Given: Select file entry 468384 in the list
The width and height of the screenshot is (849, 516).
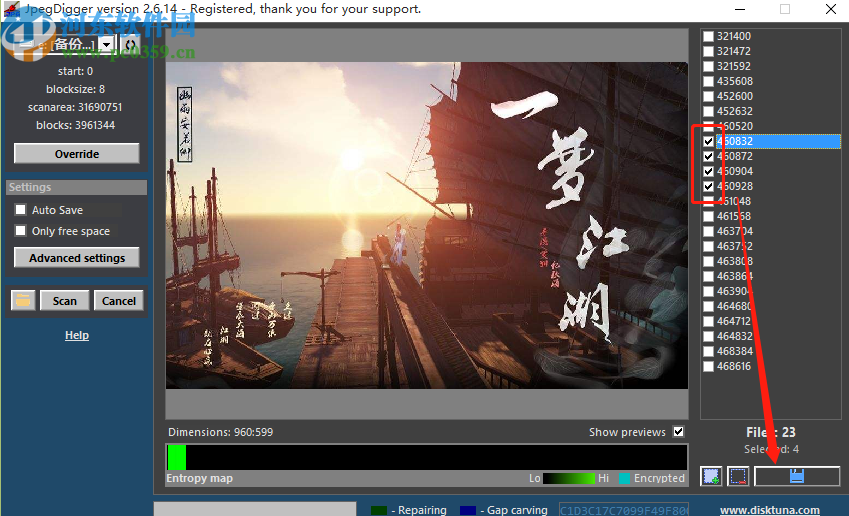Looking at the screenshot, I should pos(735,351).
